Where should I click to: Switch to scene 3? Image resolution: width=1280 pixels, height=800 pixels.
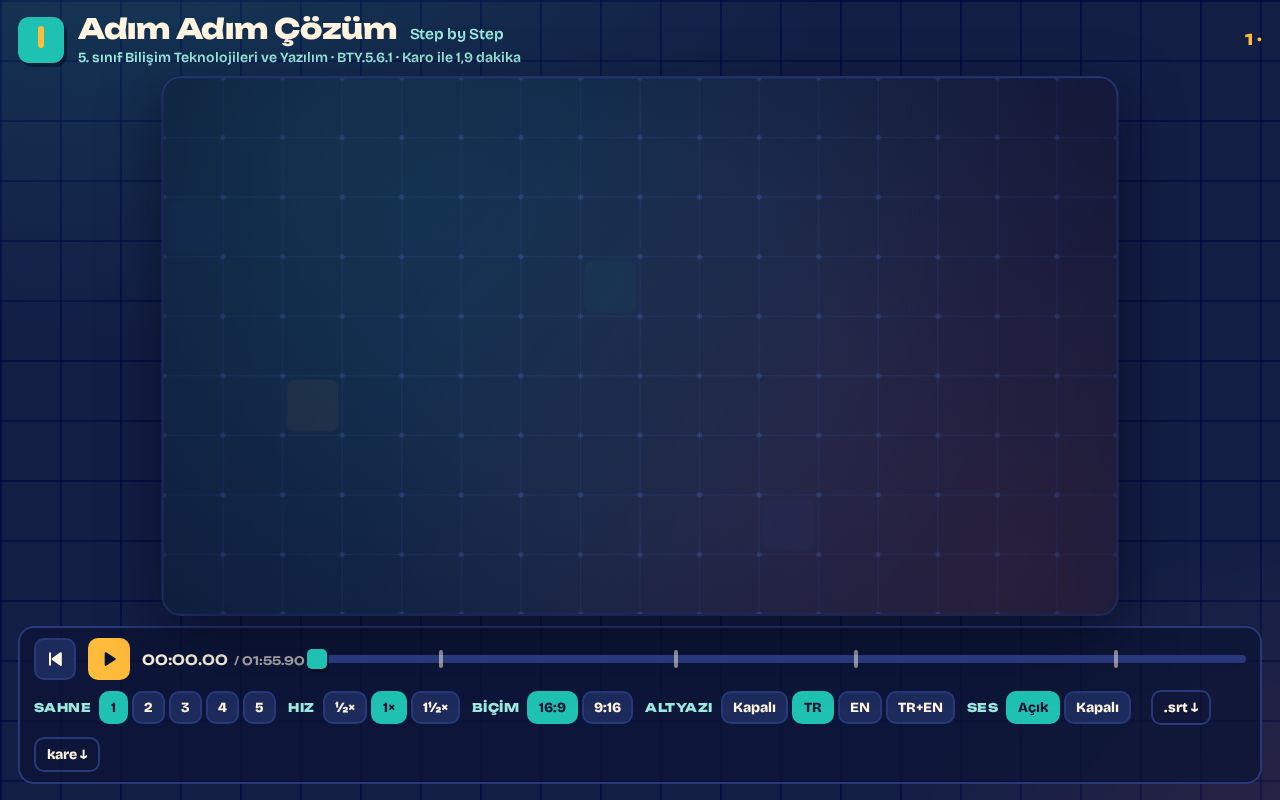185,707
